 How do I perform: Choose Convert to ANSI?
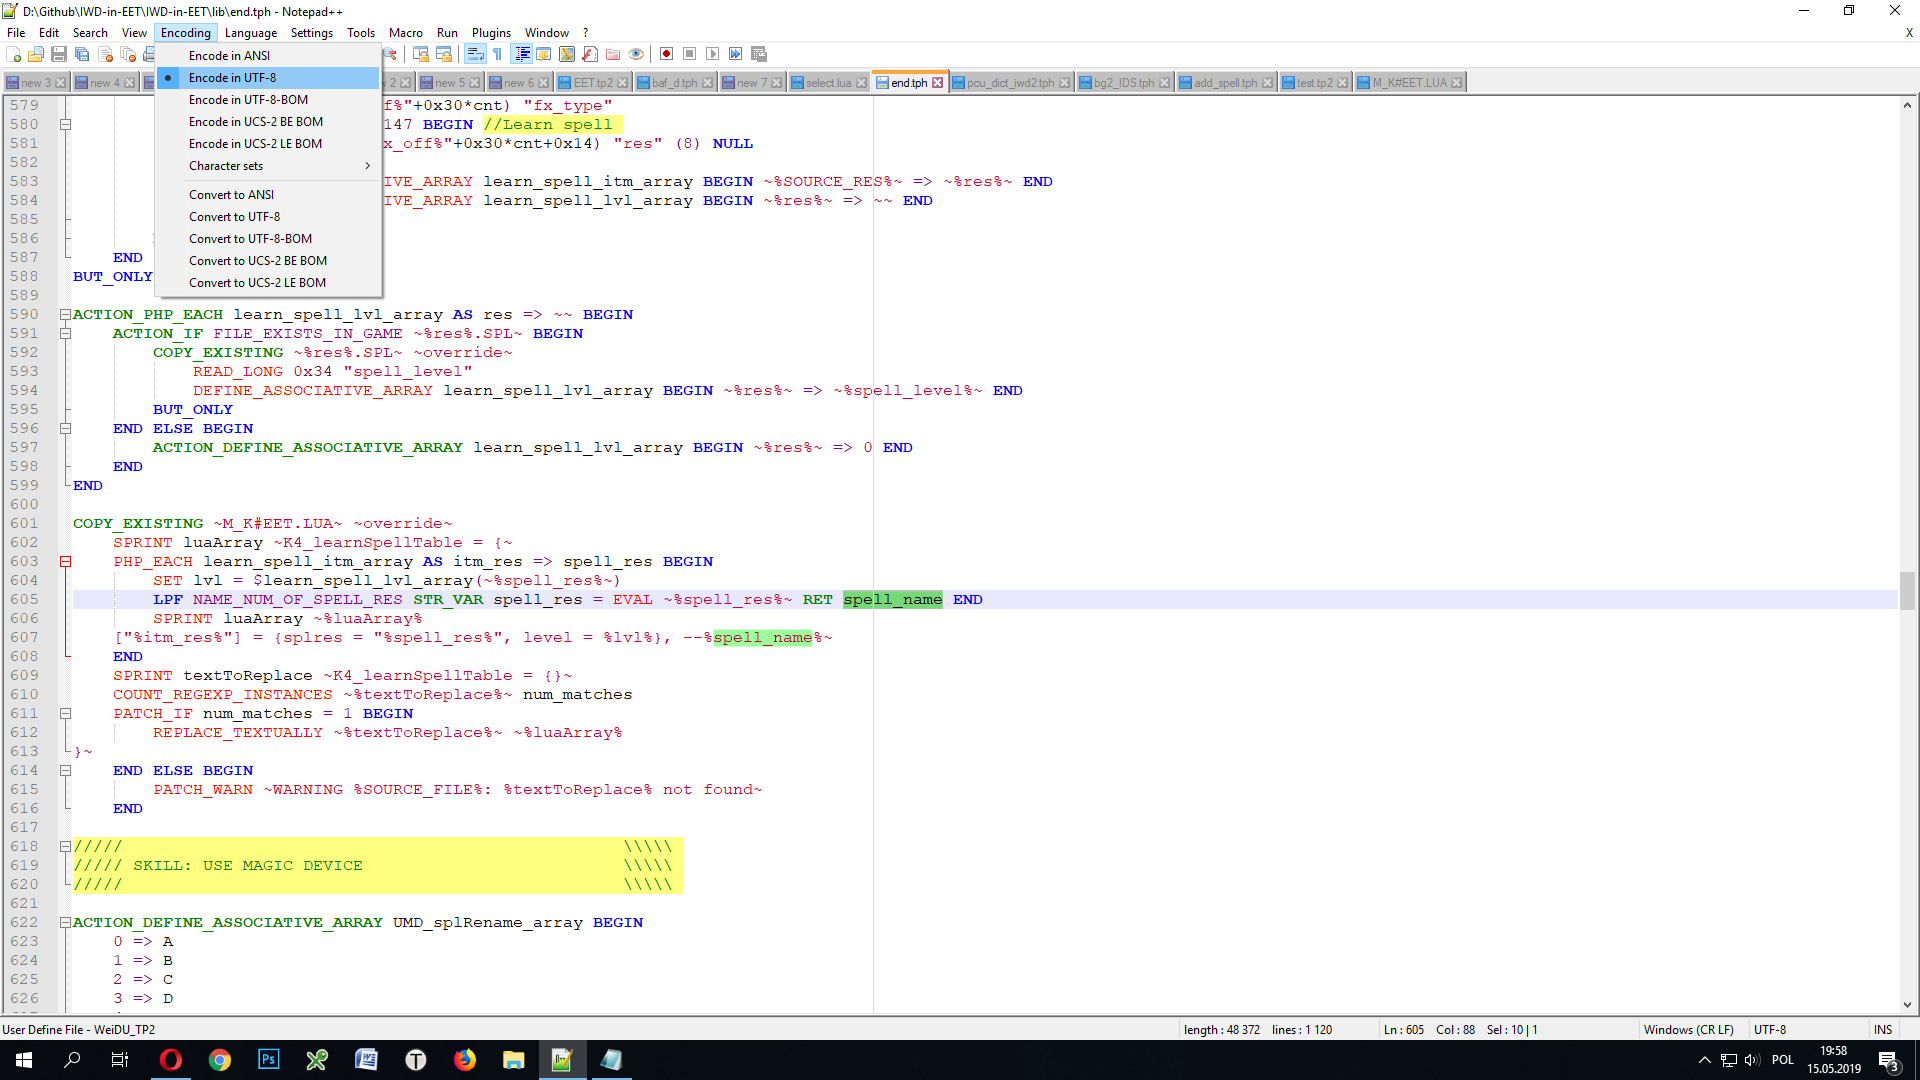(268, 195)
